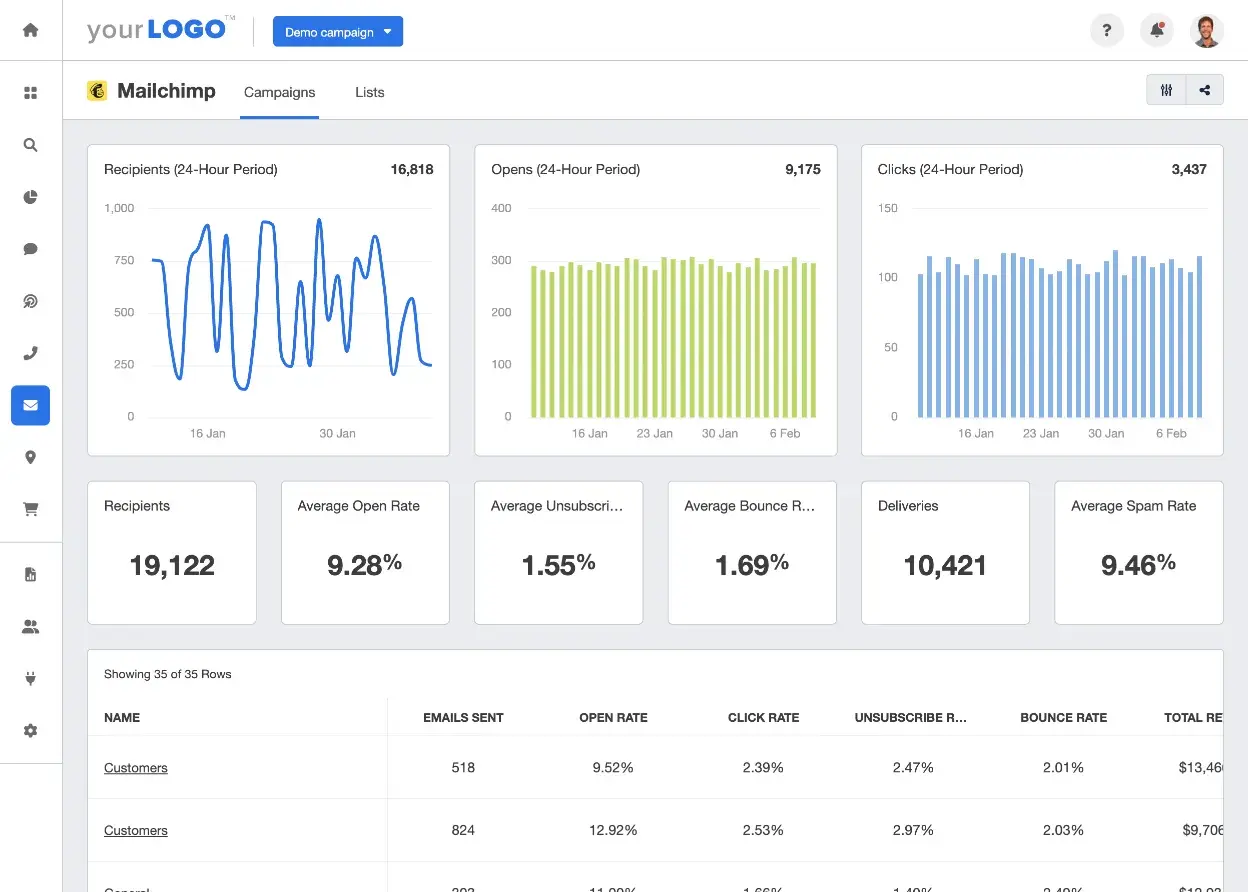
Task: Select the shopping cart sidebar icon
Action: [x=30, y=509]
